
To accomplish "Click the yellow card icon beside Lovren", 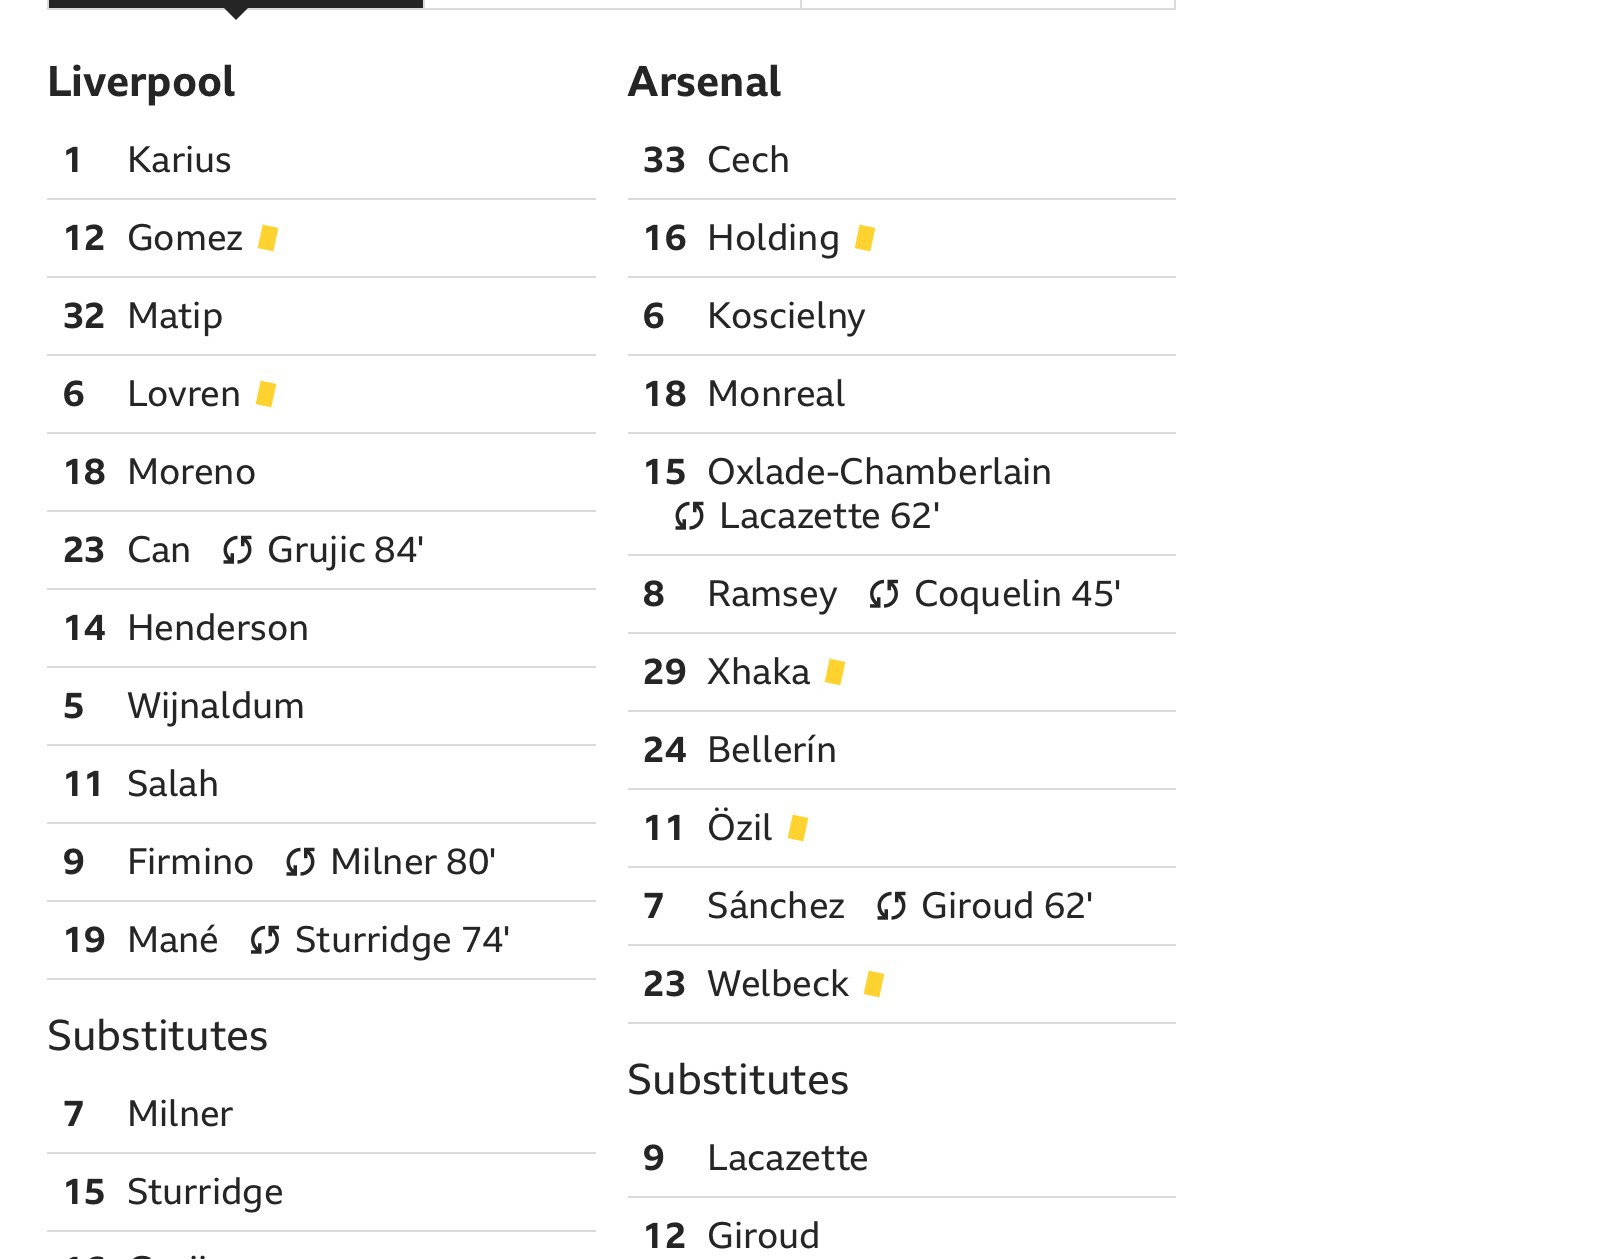I will (x=266, y=394).
